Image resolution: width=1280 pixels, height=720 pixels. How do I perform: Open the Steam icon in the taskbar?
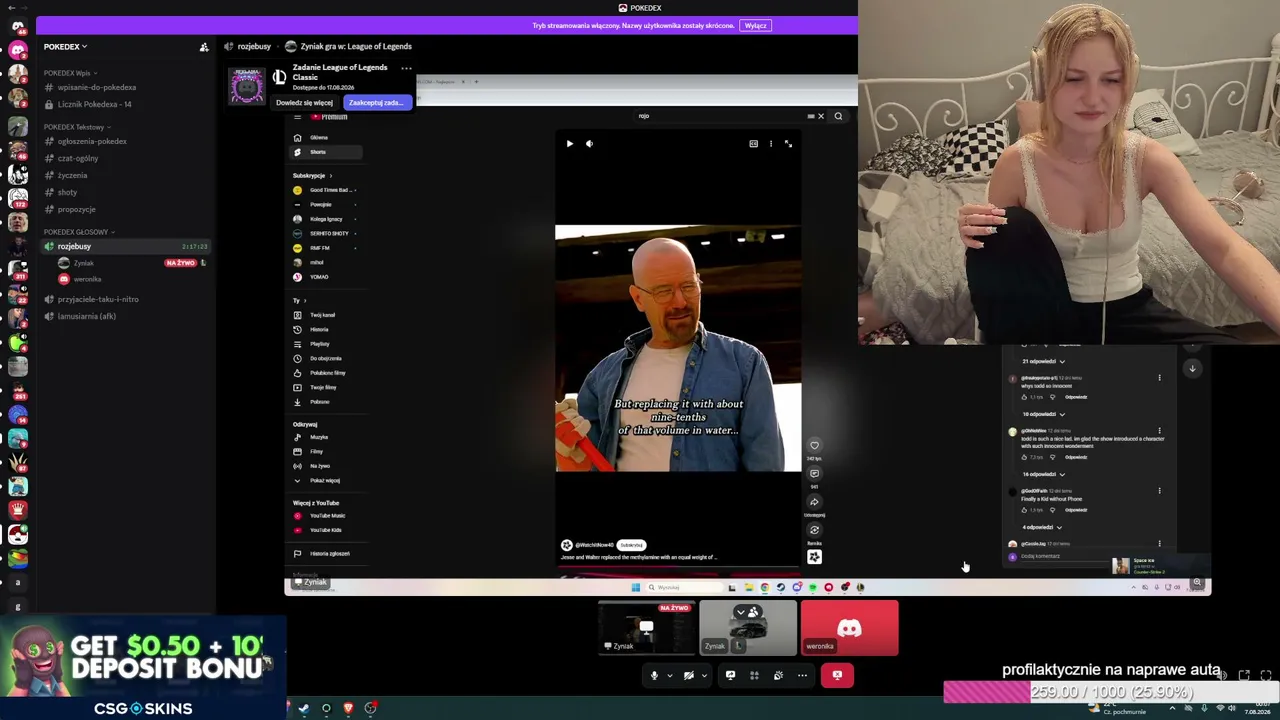point(304,709)
